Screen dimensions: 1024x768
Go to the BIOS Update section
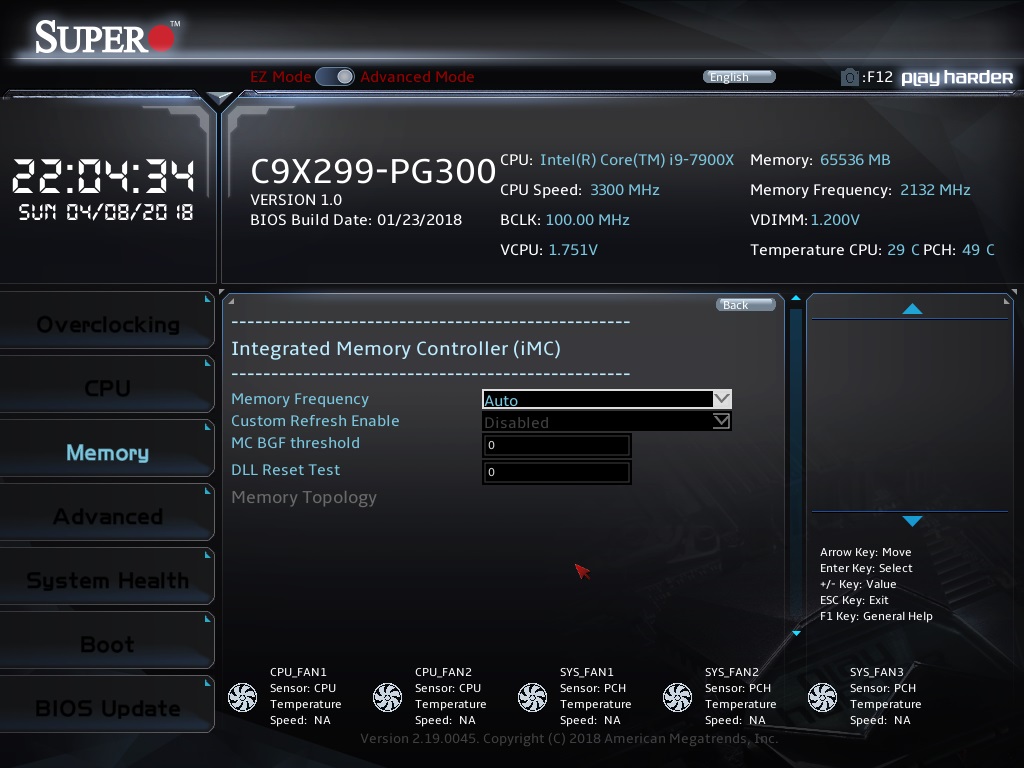107,708
